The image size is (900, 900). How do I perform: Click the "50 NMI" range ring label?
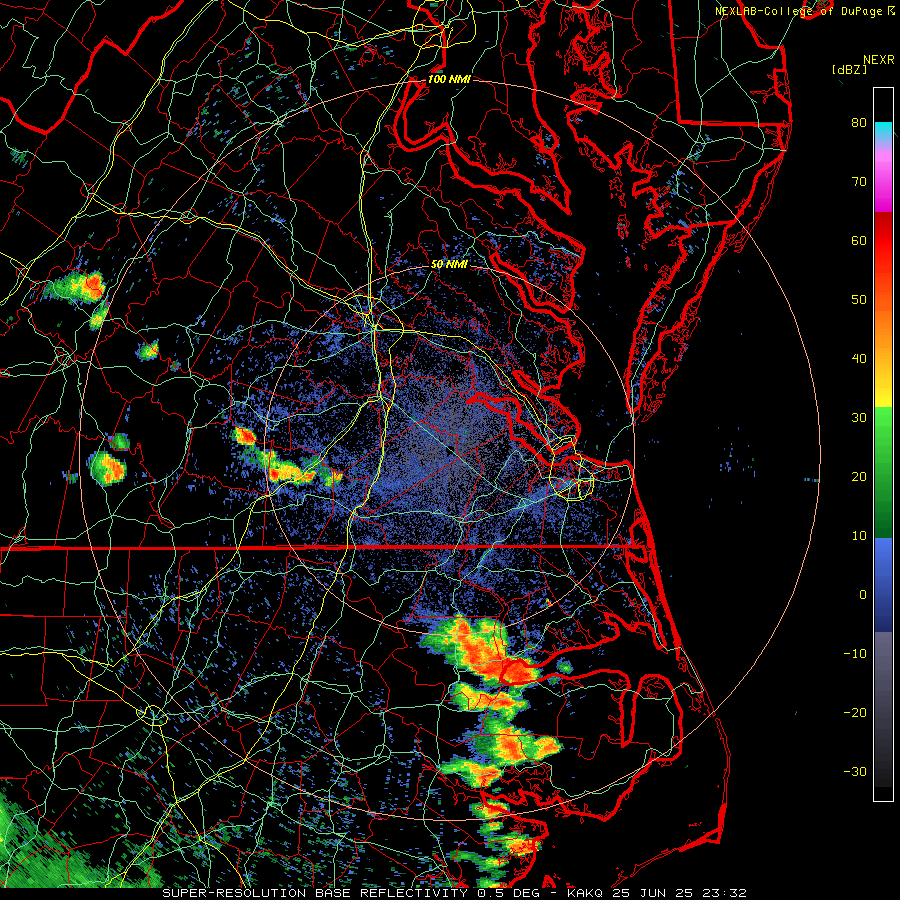(x=449, y=265)
